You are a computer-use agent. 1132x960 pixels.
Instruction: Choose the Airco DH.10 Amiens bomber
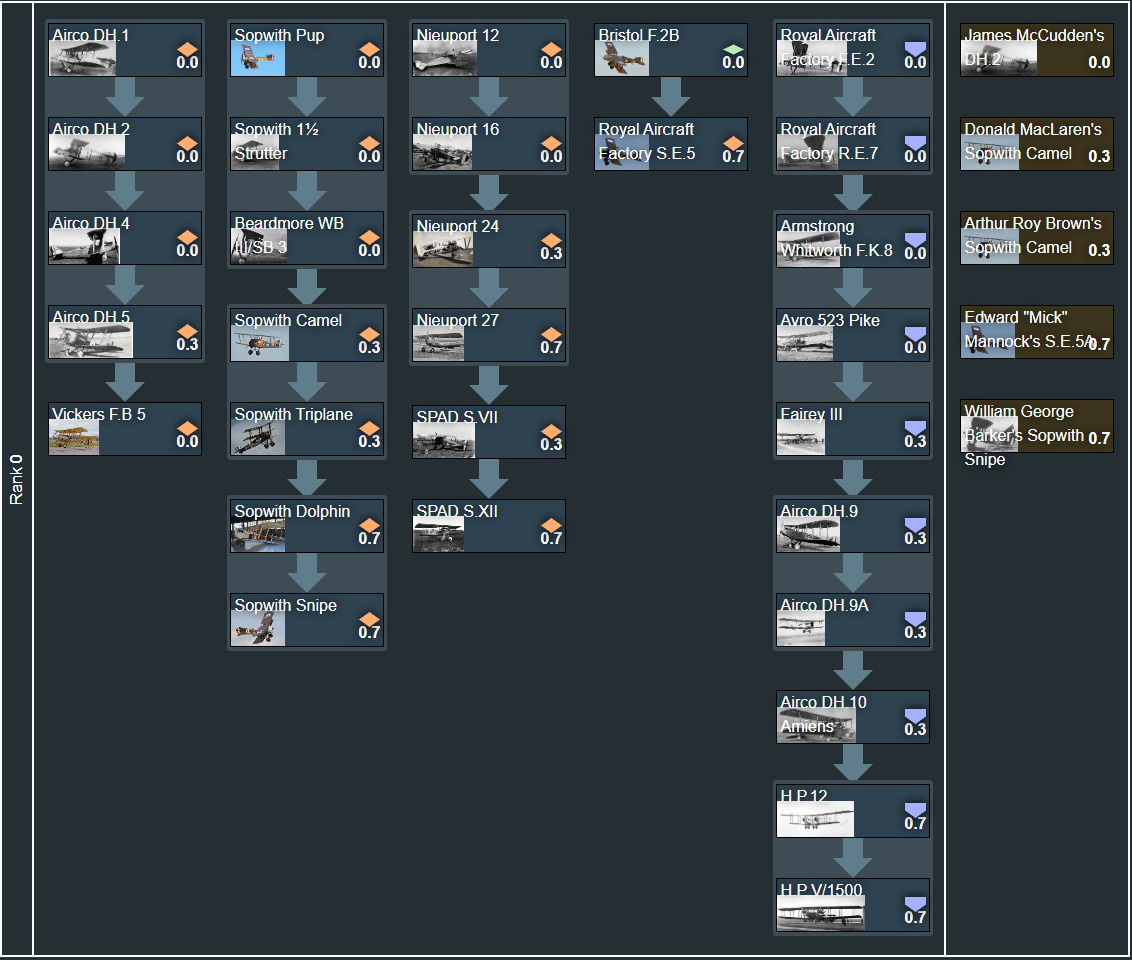click(853, 717)
